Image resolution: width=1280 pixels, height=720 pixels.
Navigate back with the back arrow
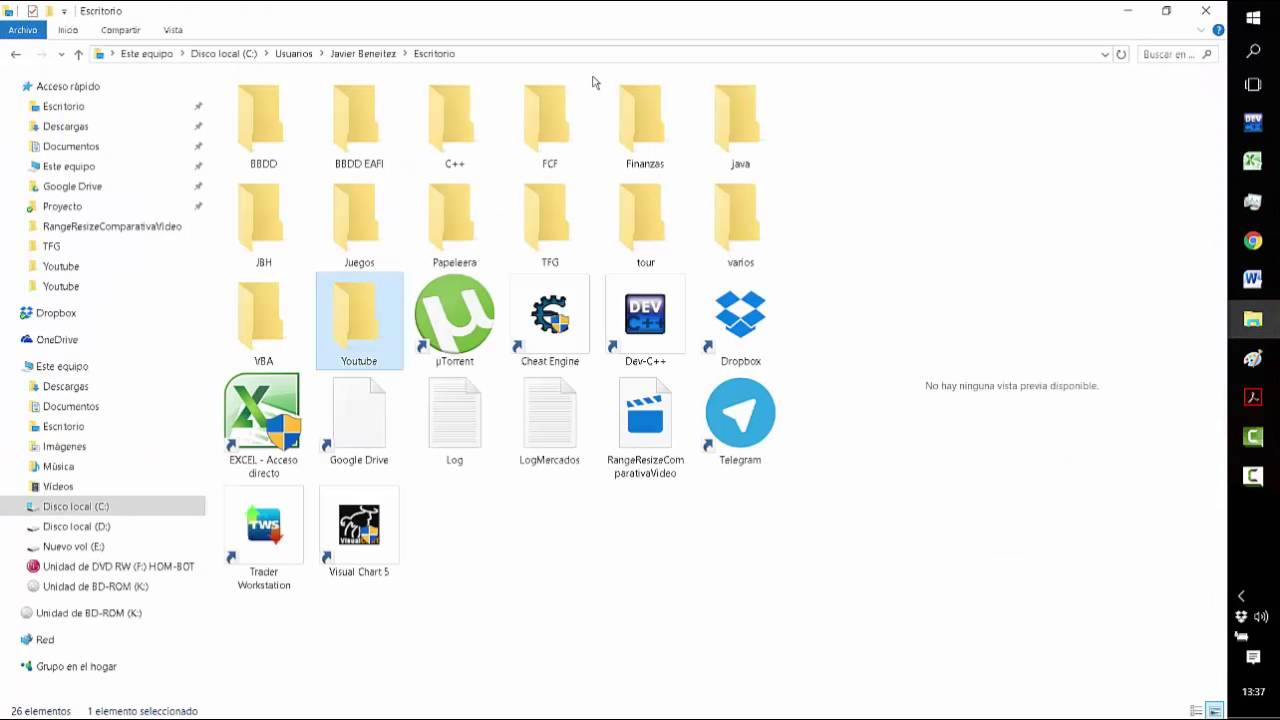click(x=16, y=54)
